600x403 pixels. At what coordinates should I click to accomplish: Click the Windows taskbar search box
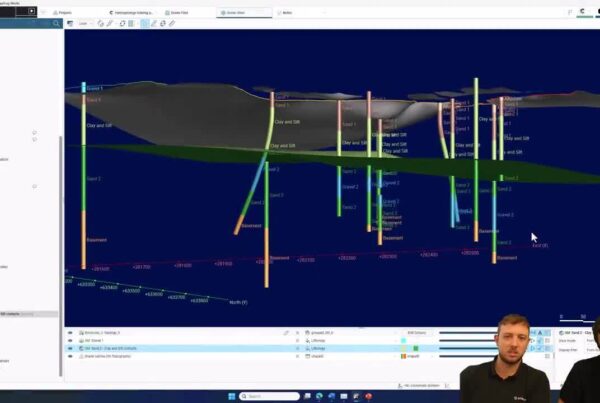[x=250, y=394]
